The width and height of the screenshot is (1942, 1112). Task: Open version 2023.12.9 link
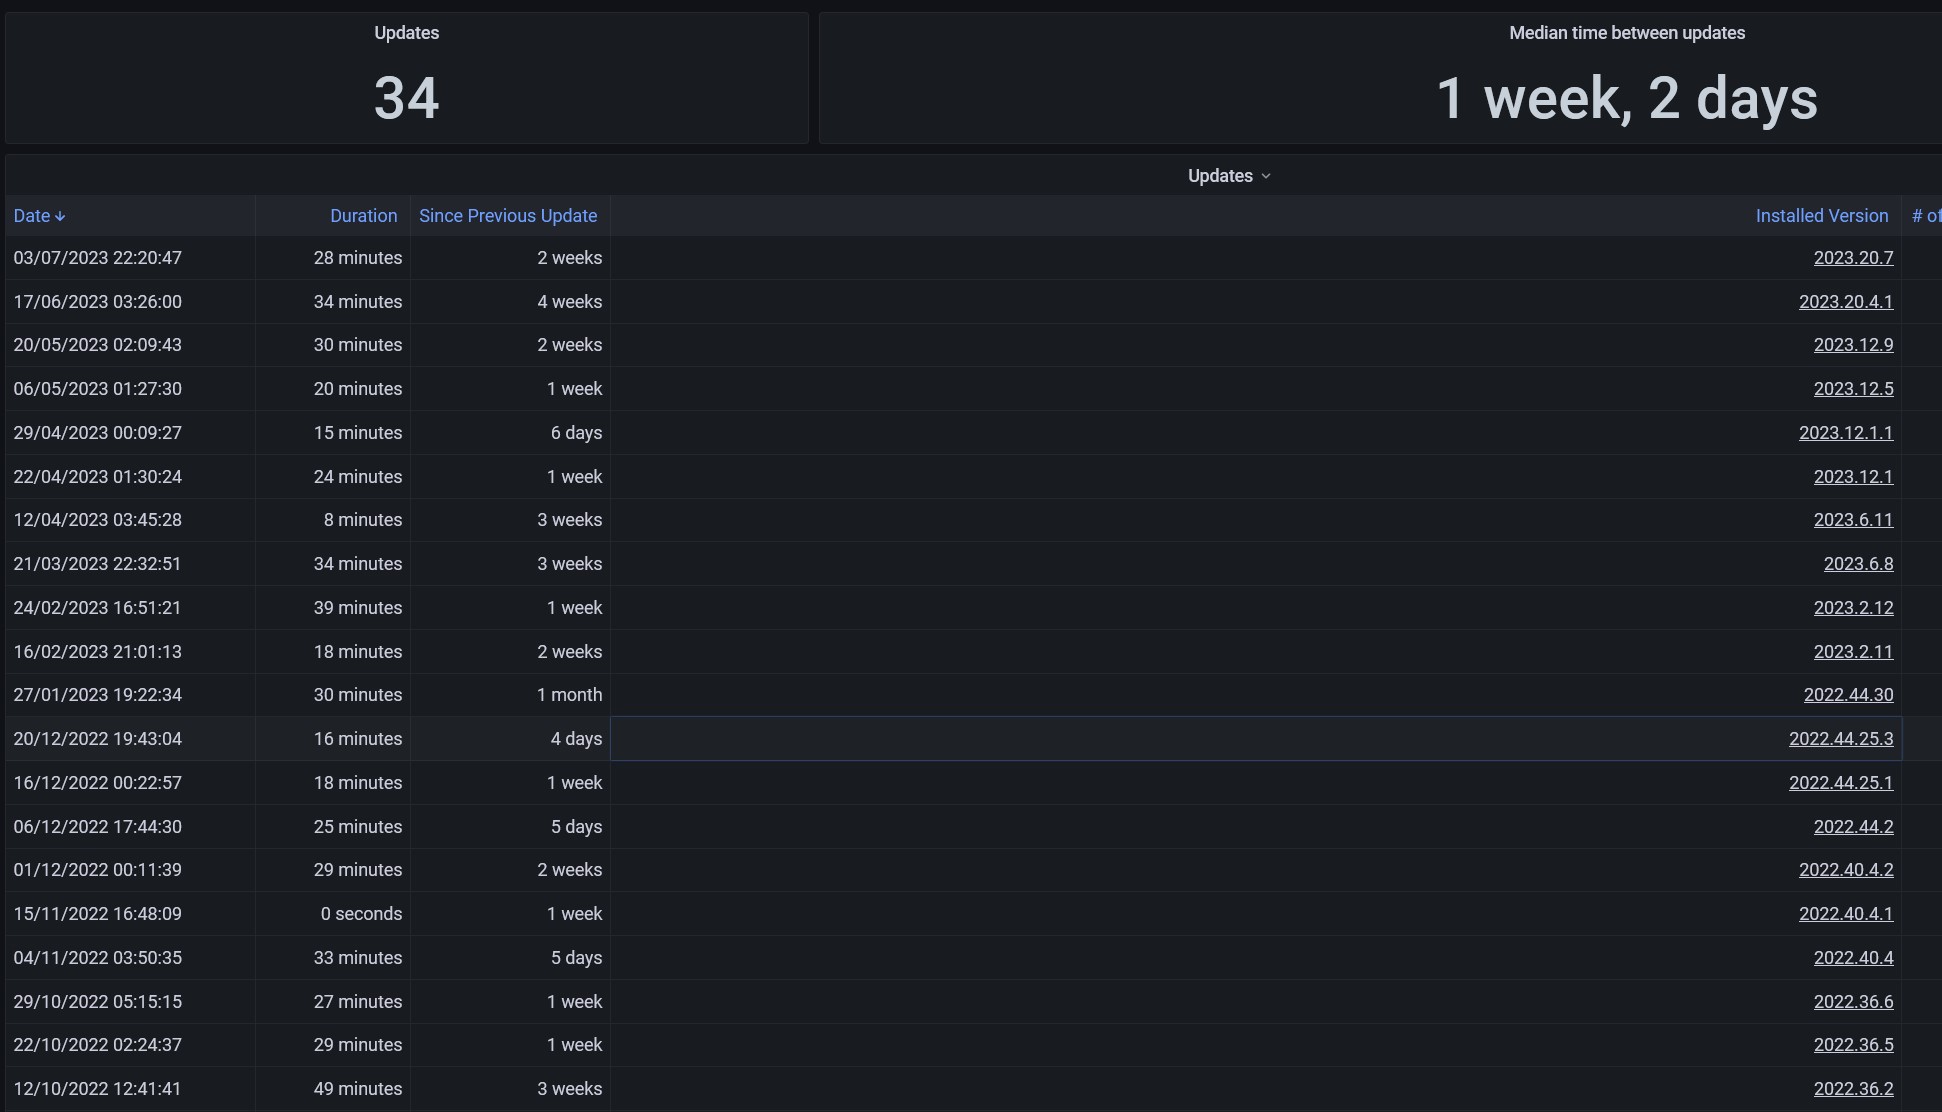(1853, 345)
